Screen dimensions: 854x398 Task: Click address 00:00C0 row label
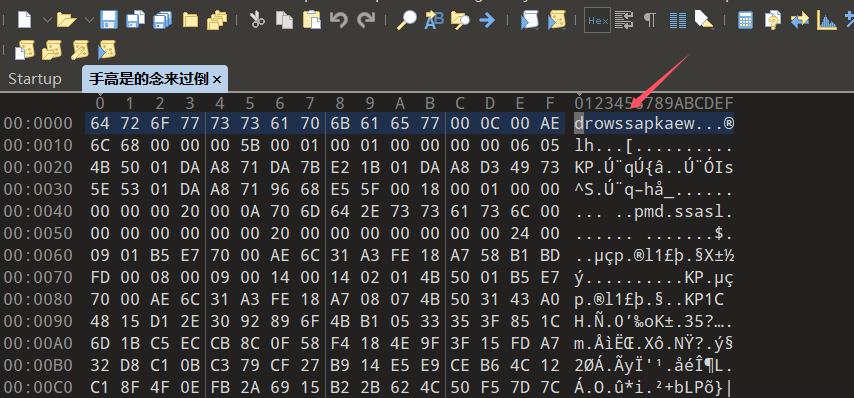pyautogui.click(x=38, y=387)
